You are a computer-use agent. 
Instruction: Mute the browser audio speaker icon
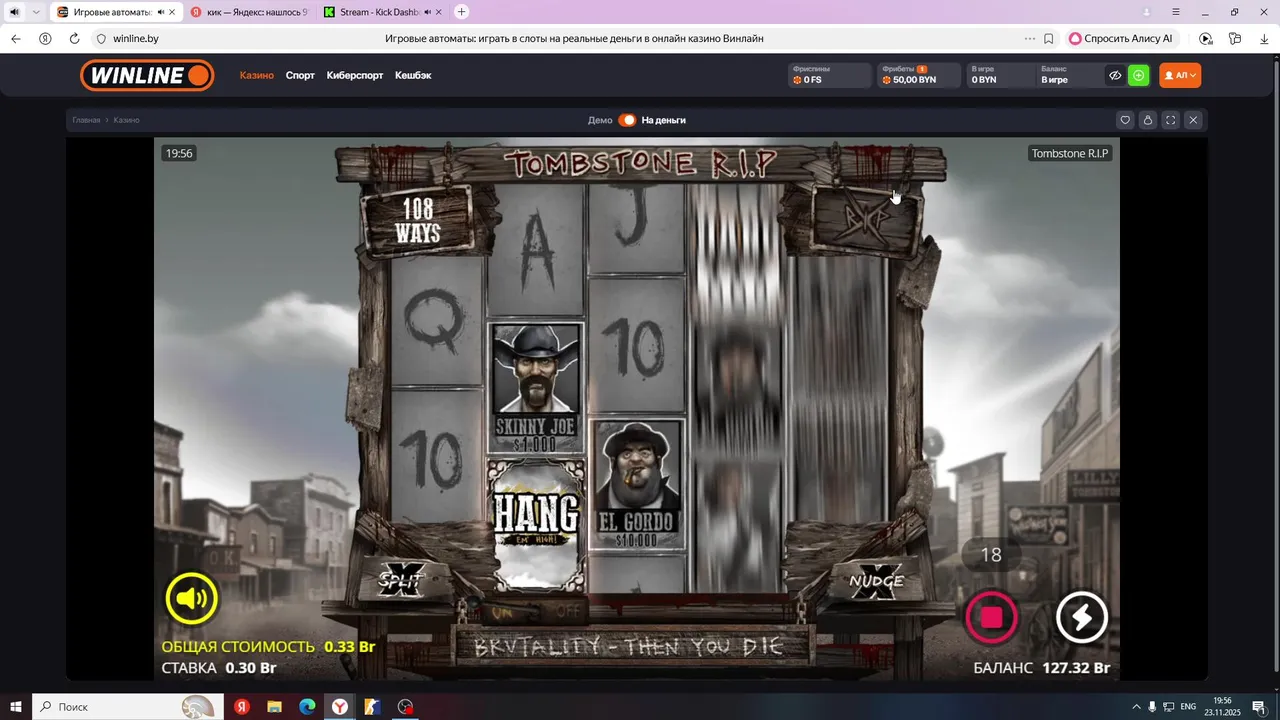click(14, 12)
